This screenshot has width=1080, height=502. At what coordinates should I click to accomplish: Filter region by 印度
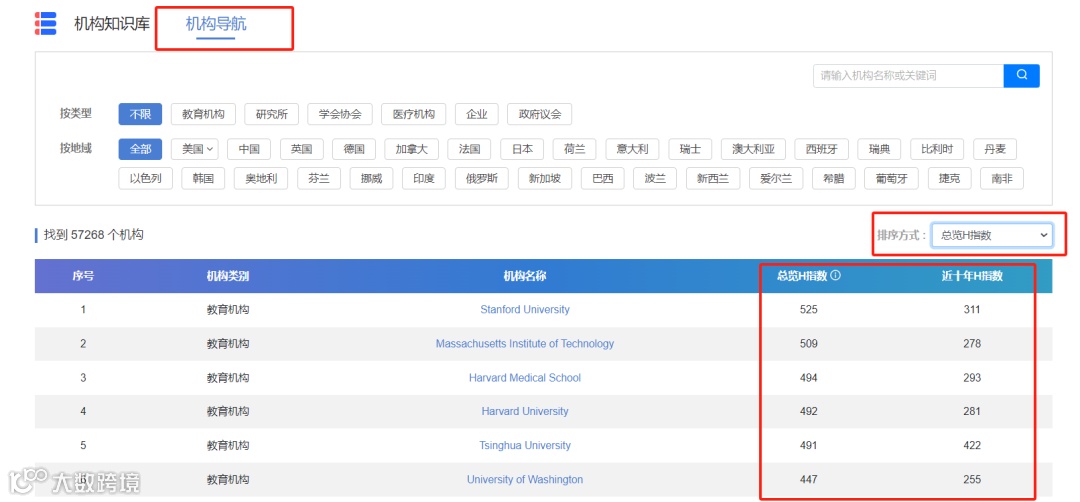pyautogui.click(x=424, y=178)
